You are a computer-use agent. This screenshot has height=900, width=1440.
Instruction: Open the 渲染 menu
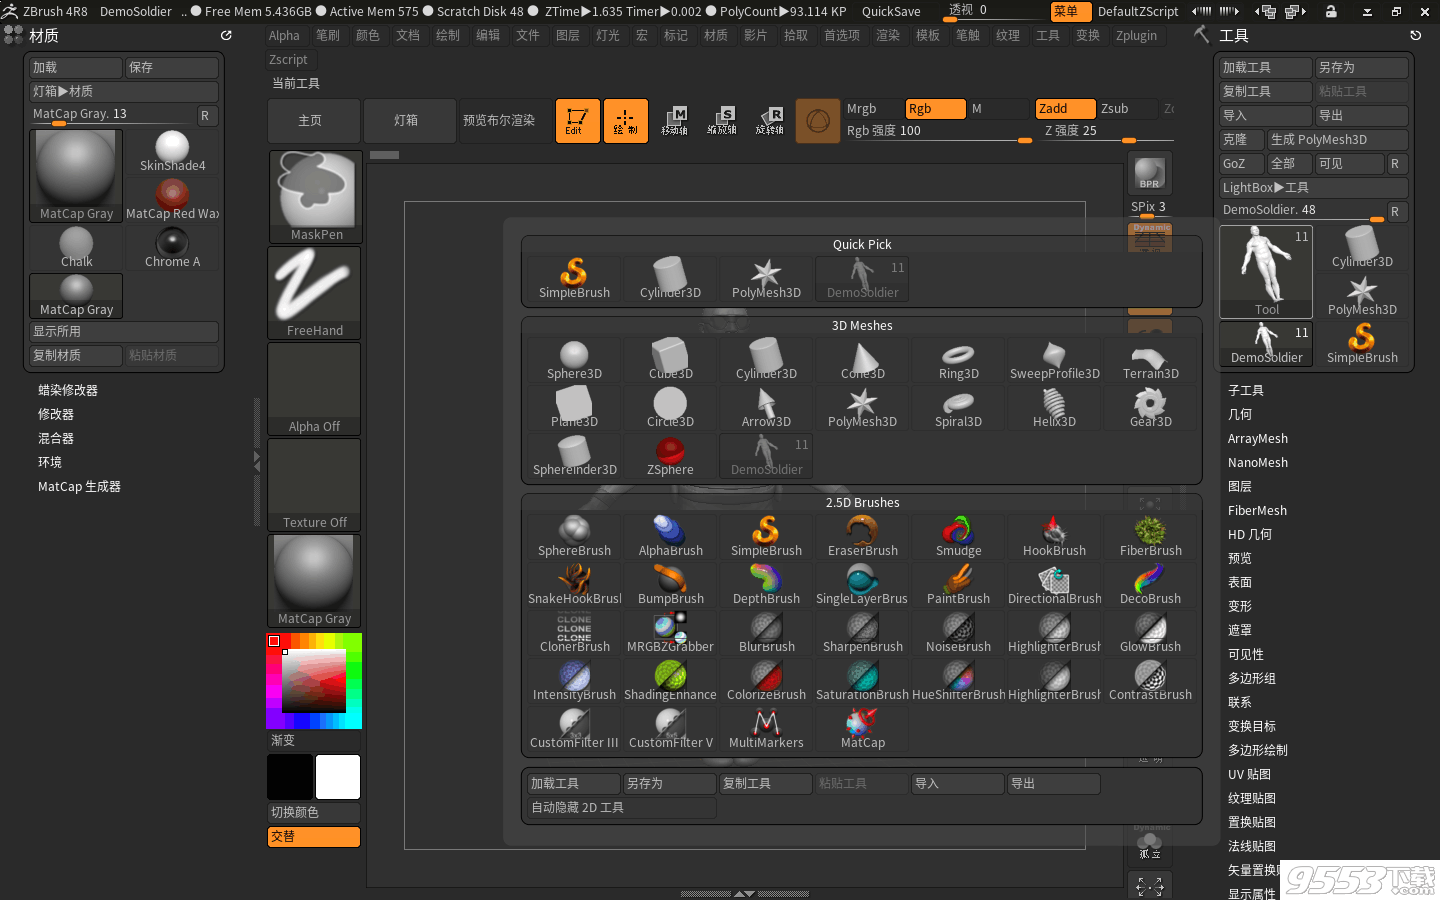click(x=888, y=36)
